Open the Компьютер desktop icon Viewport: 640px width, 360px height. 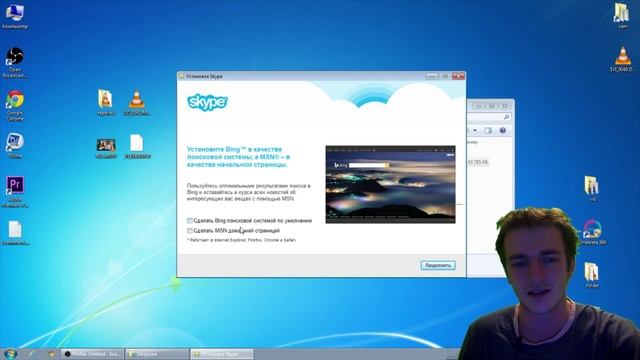click(x=15, y=16)
